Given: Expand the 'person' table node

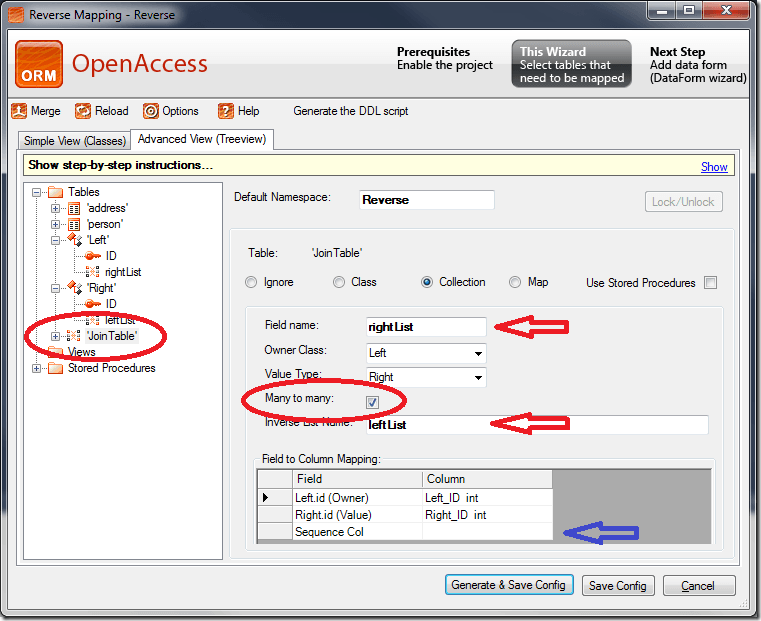Looking at the screenshot, I should click(55, 225).
